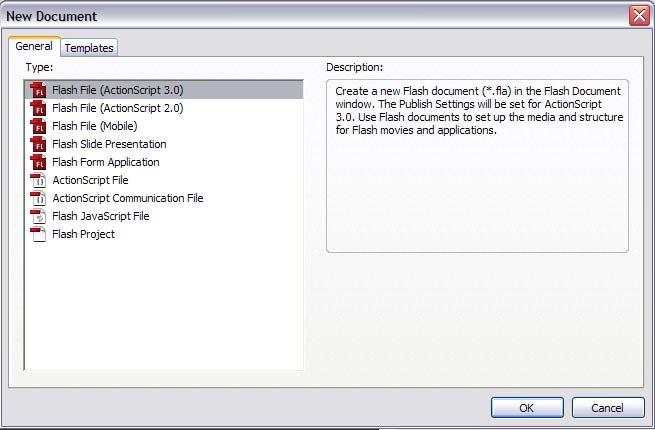This screenshot has width=655, height=430.
Task: Click the Flash File (ActionScript 2.0) icon
Action: 38,108
